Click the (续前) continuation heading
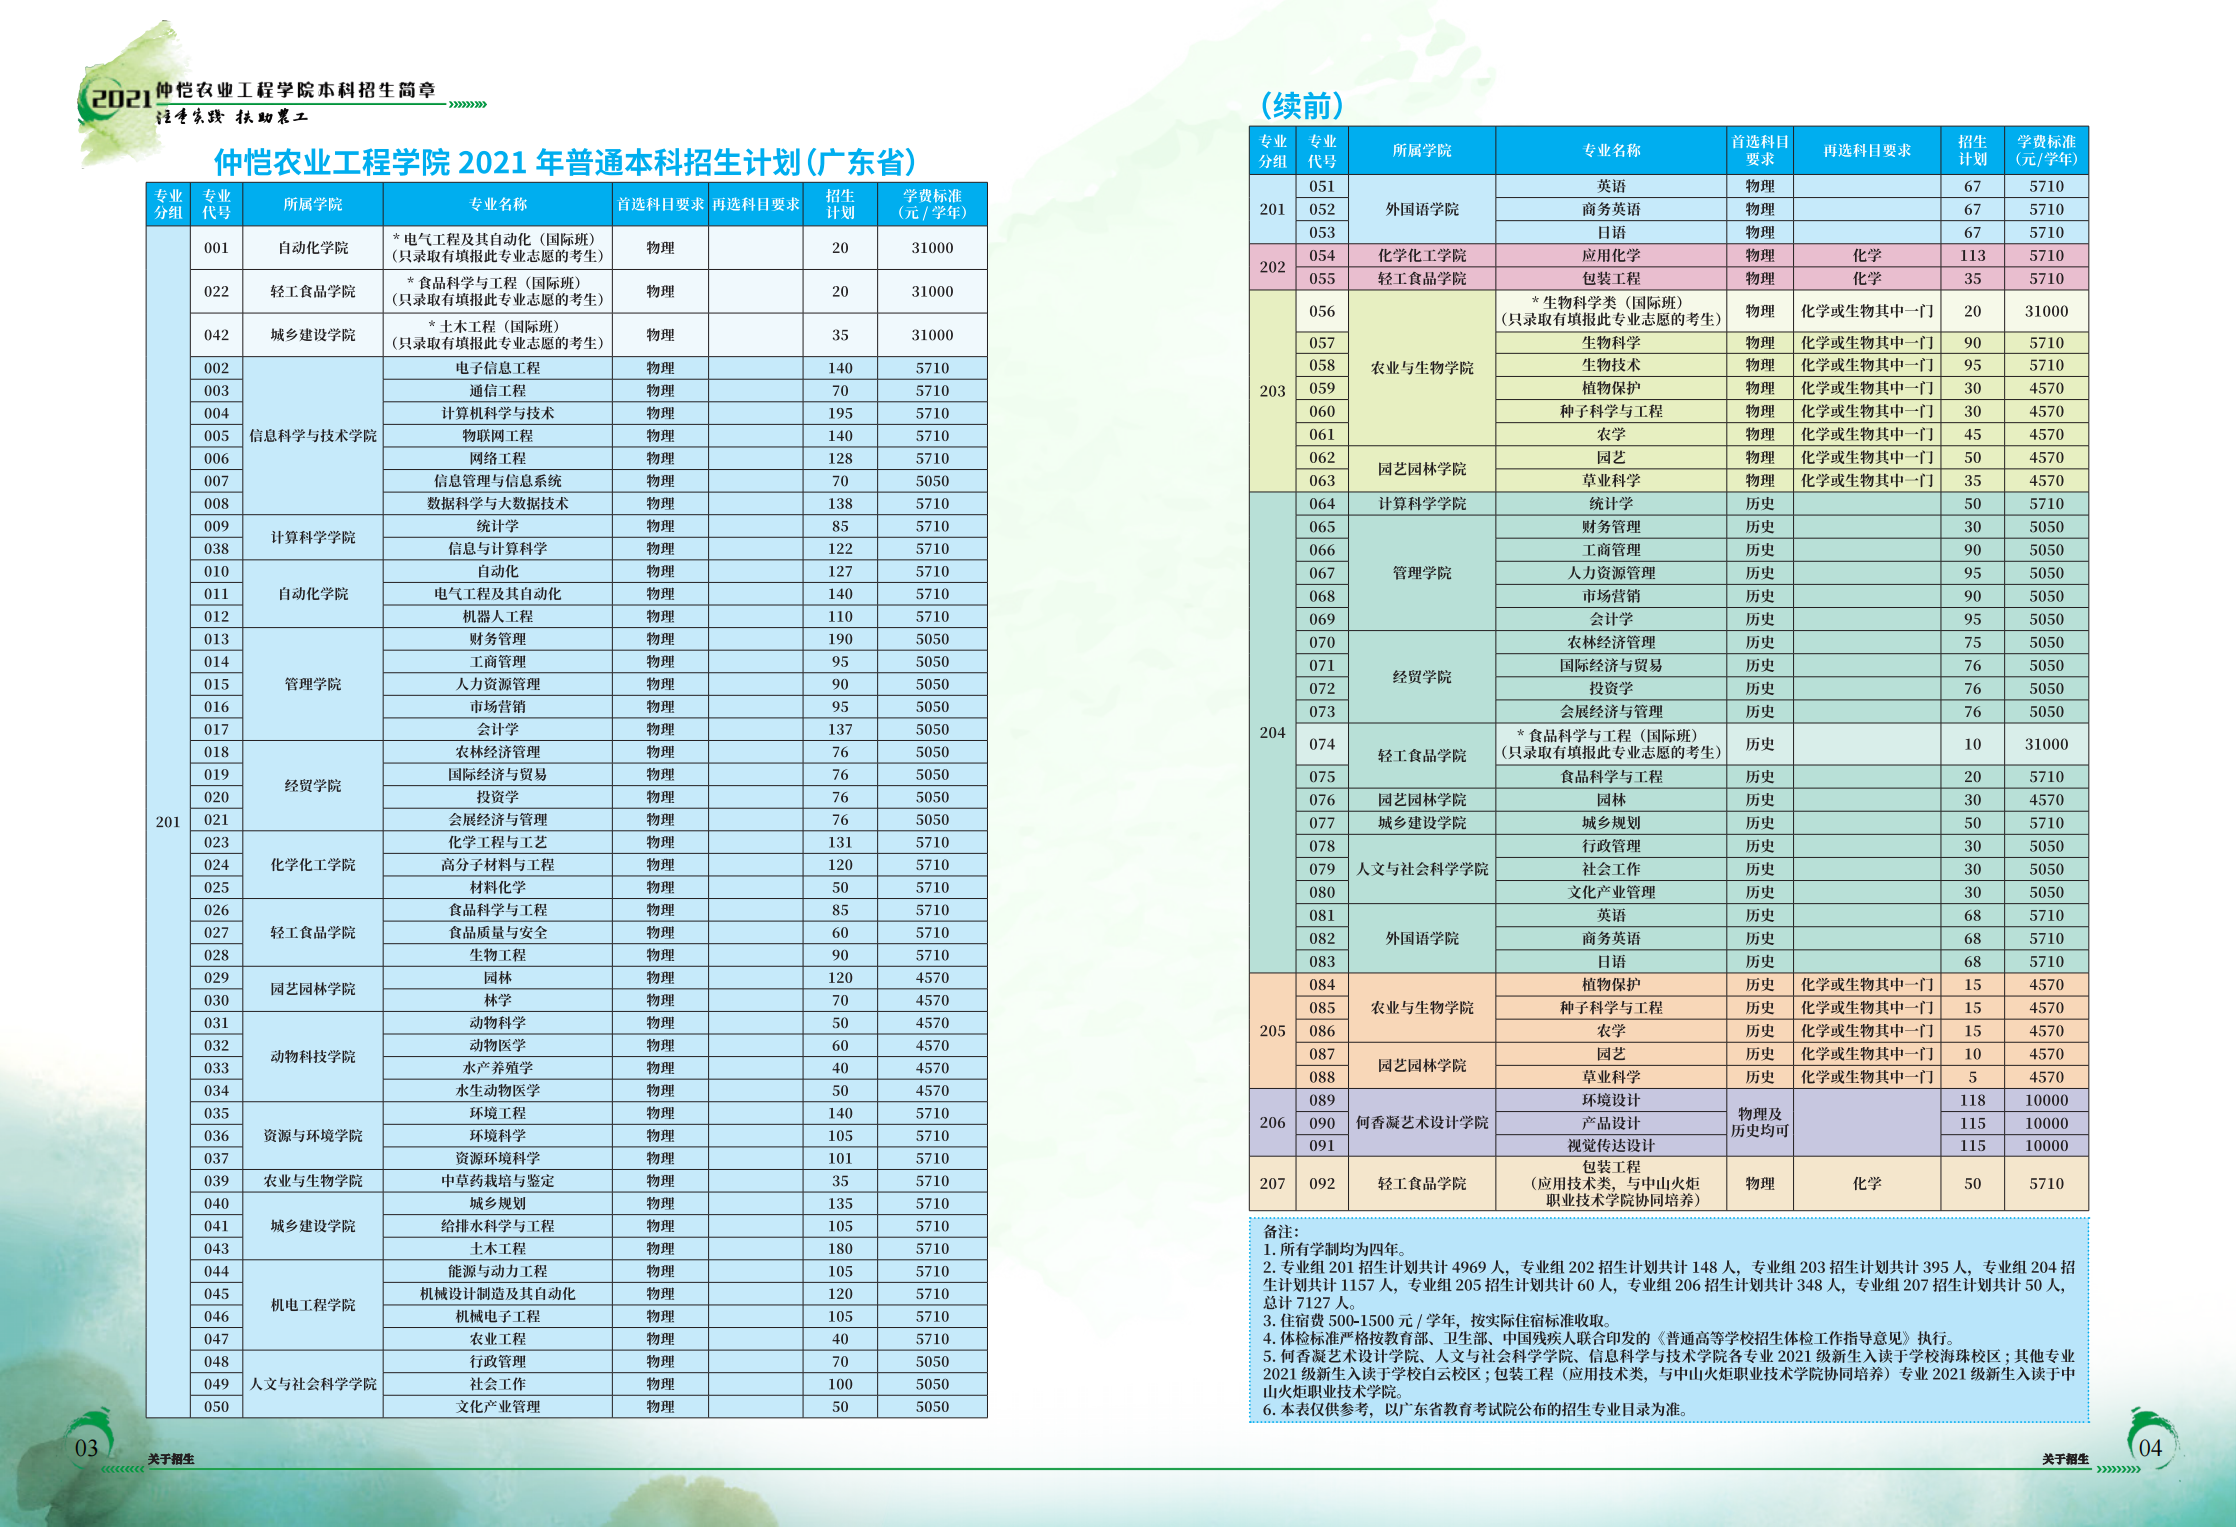Image resolution: width=2236 pixels, height=1528 pixels. click(1301, 105)
